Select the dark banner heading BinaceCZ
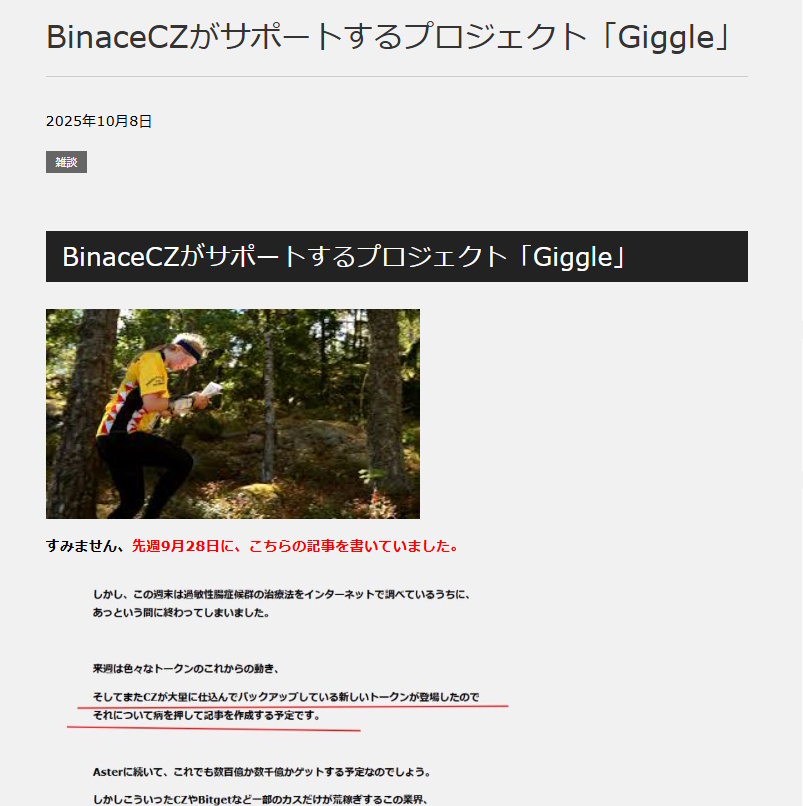The image size is (803, 806). tap(397, 257)
